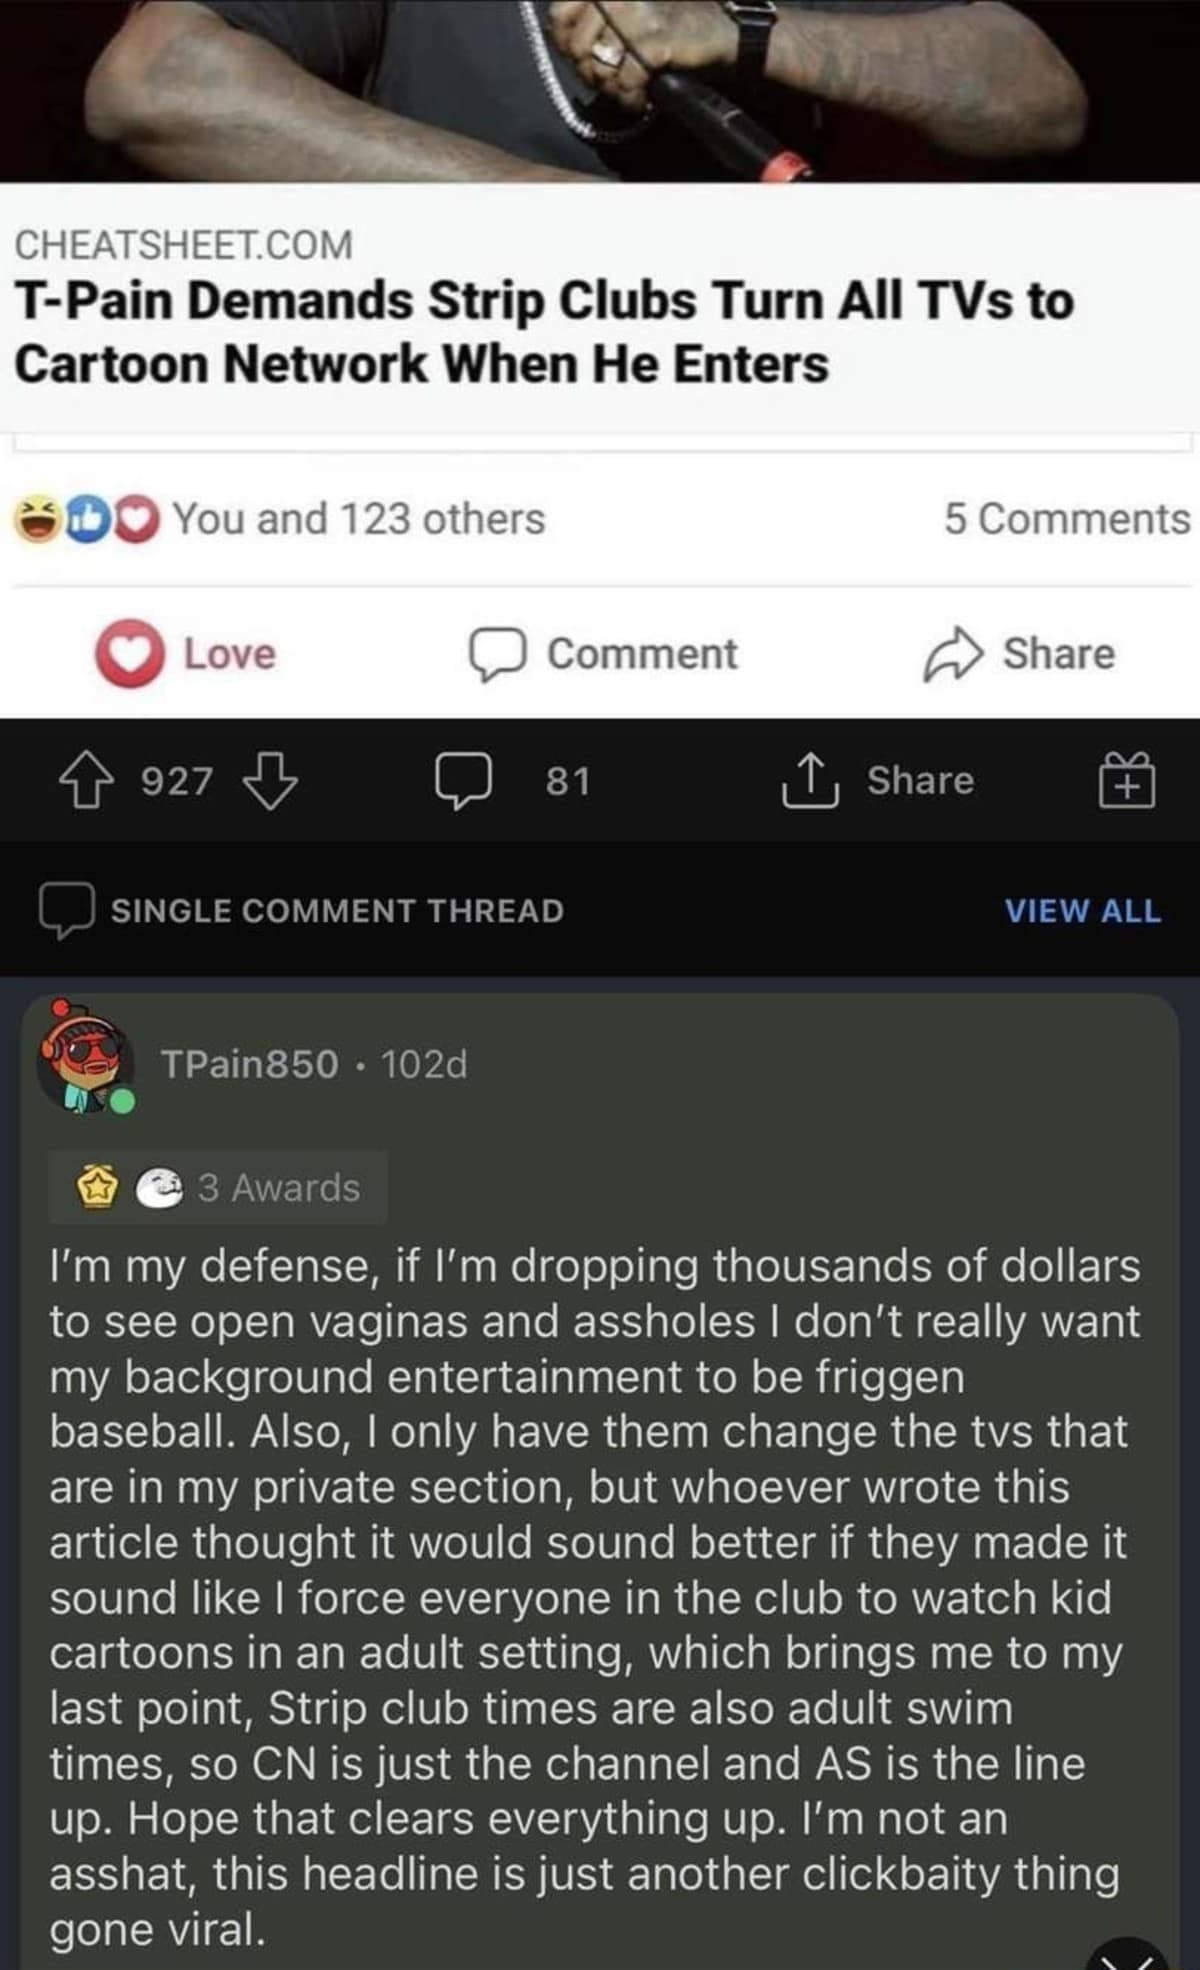Viewport: 1200px width, 1970px height.
Task: Expand all comments with VIEW ALL
Action: (x=1082, y=911)
